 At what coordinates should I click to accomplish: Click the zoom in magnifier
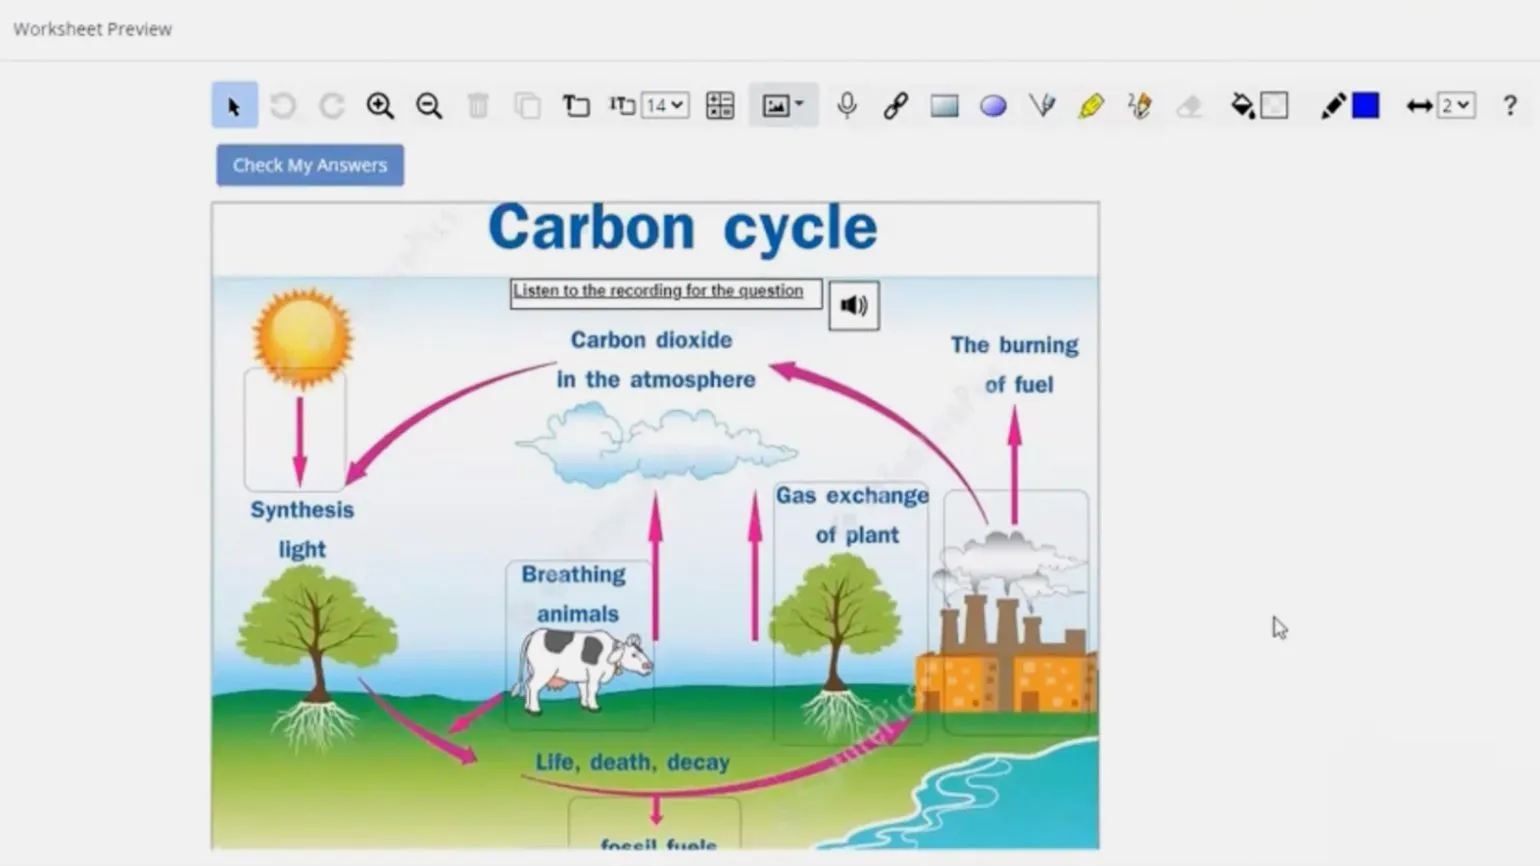coord(380,106)
